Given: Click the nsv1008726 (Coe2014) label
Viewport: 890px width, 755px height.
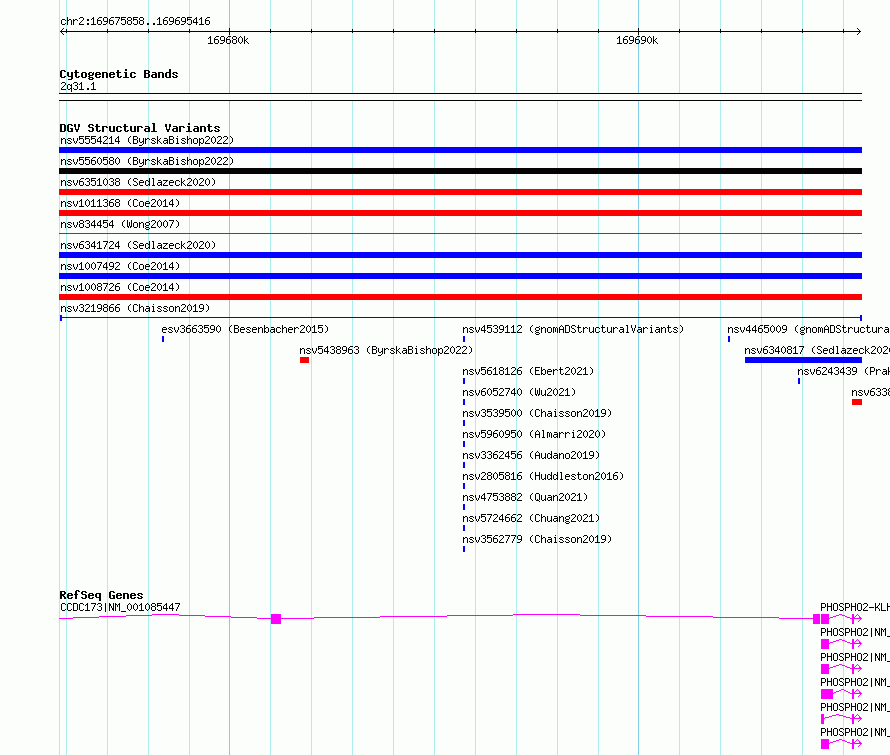Looking at the screenshot, I should coord(120,287).
